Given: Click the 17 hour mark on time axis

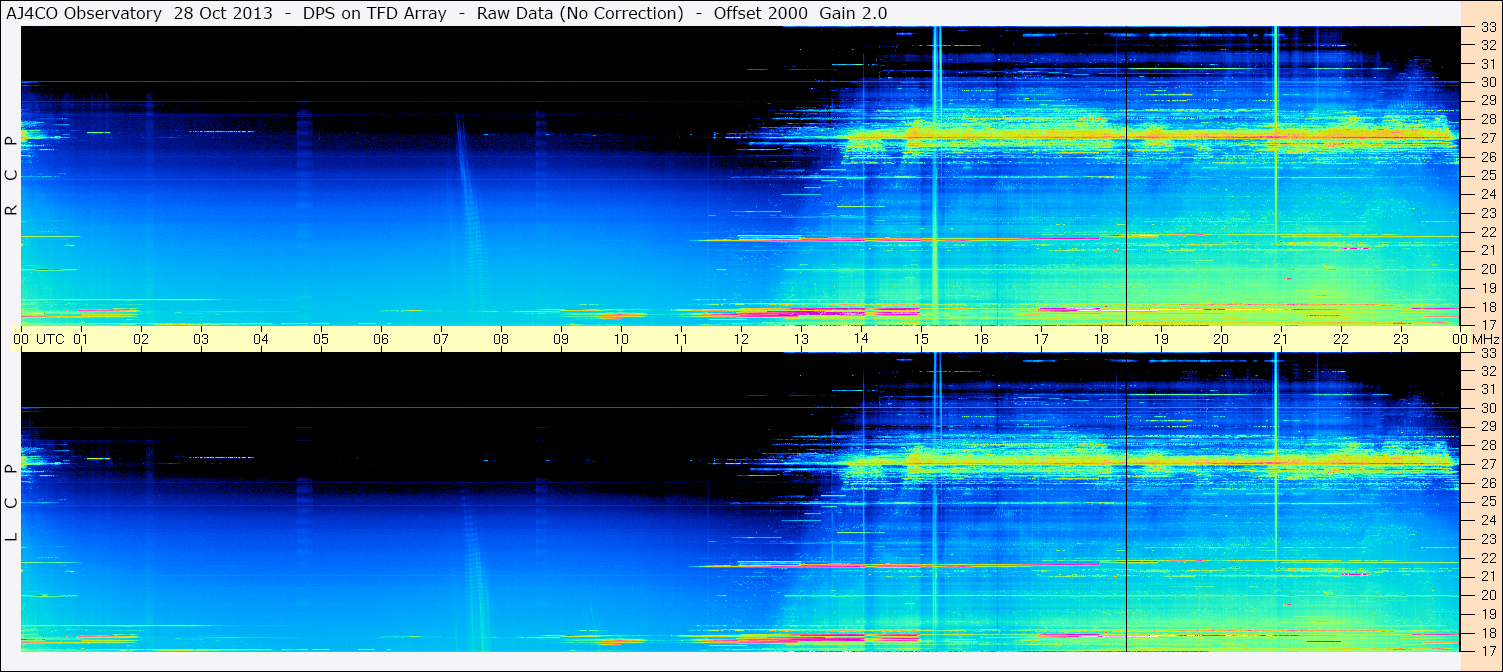Looking at the screenshot, I should 1041,339.
